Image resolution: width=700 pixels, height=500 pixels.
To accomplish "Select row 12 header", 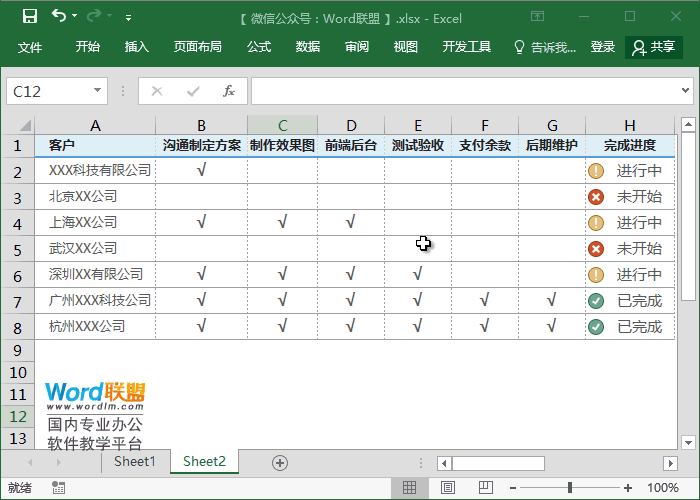I will pos(17,417).
